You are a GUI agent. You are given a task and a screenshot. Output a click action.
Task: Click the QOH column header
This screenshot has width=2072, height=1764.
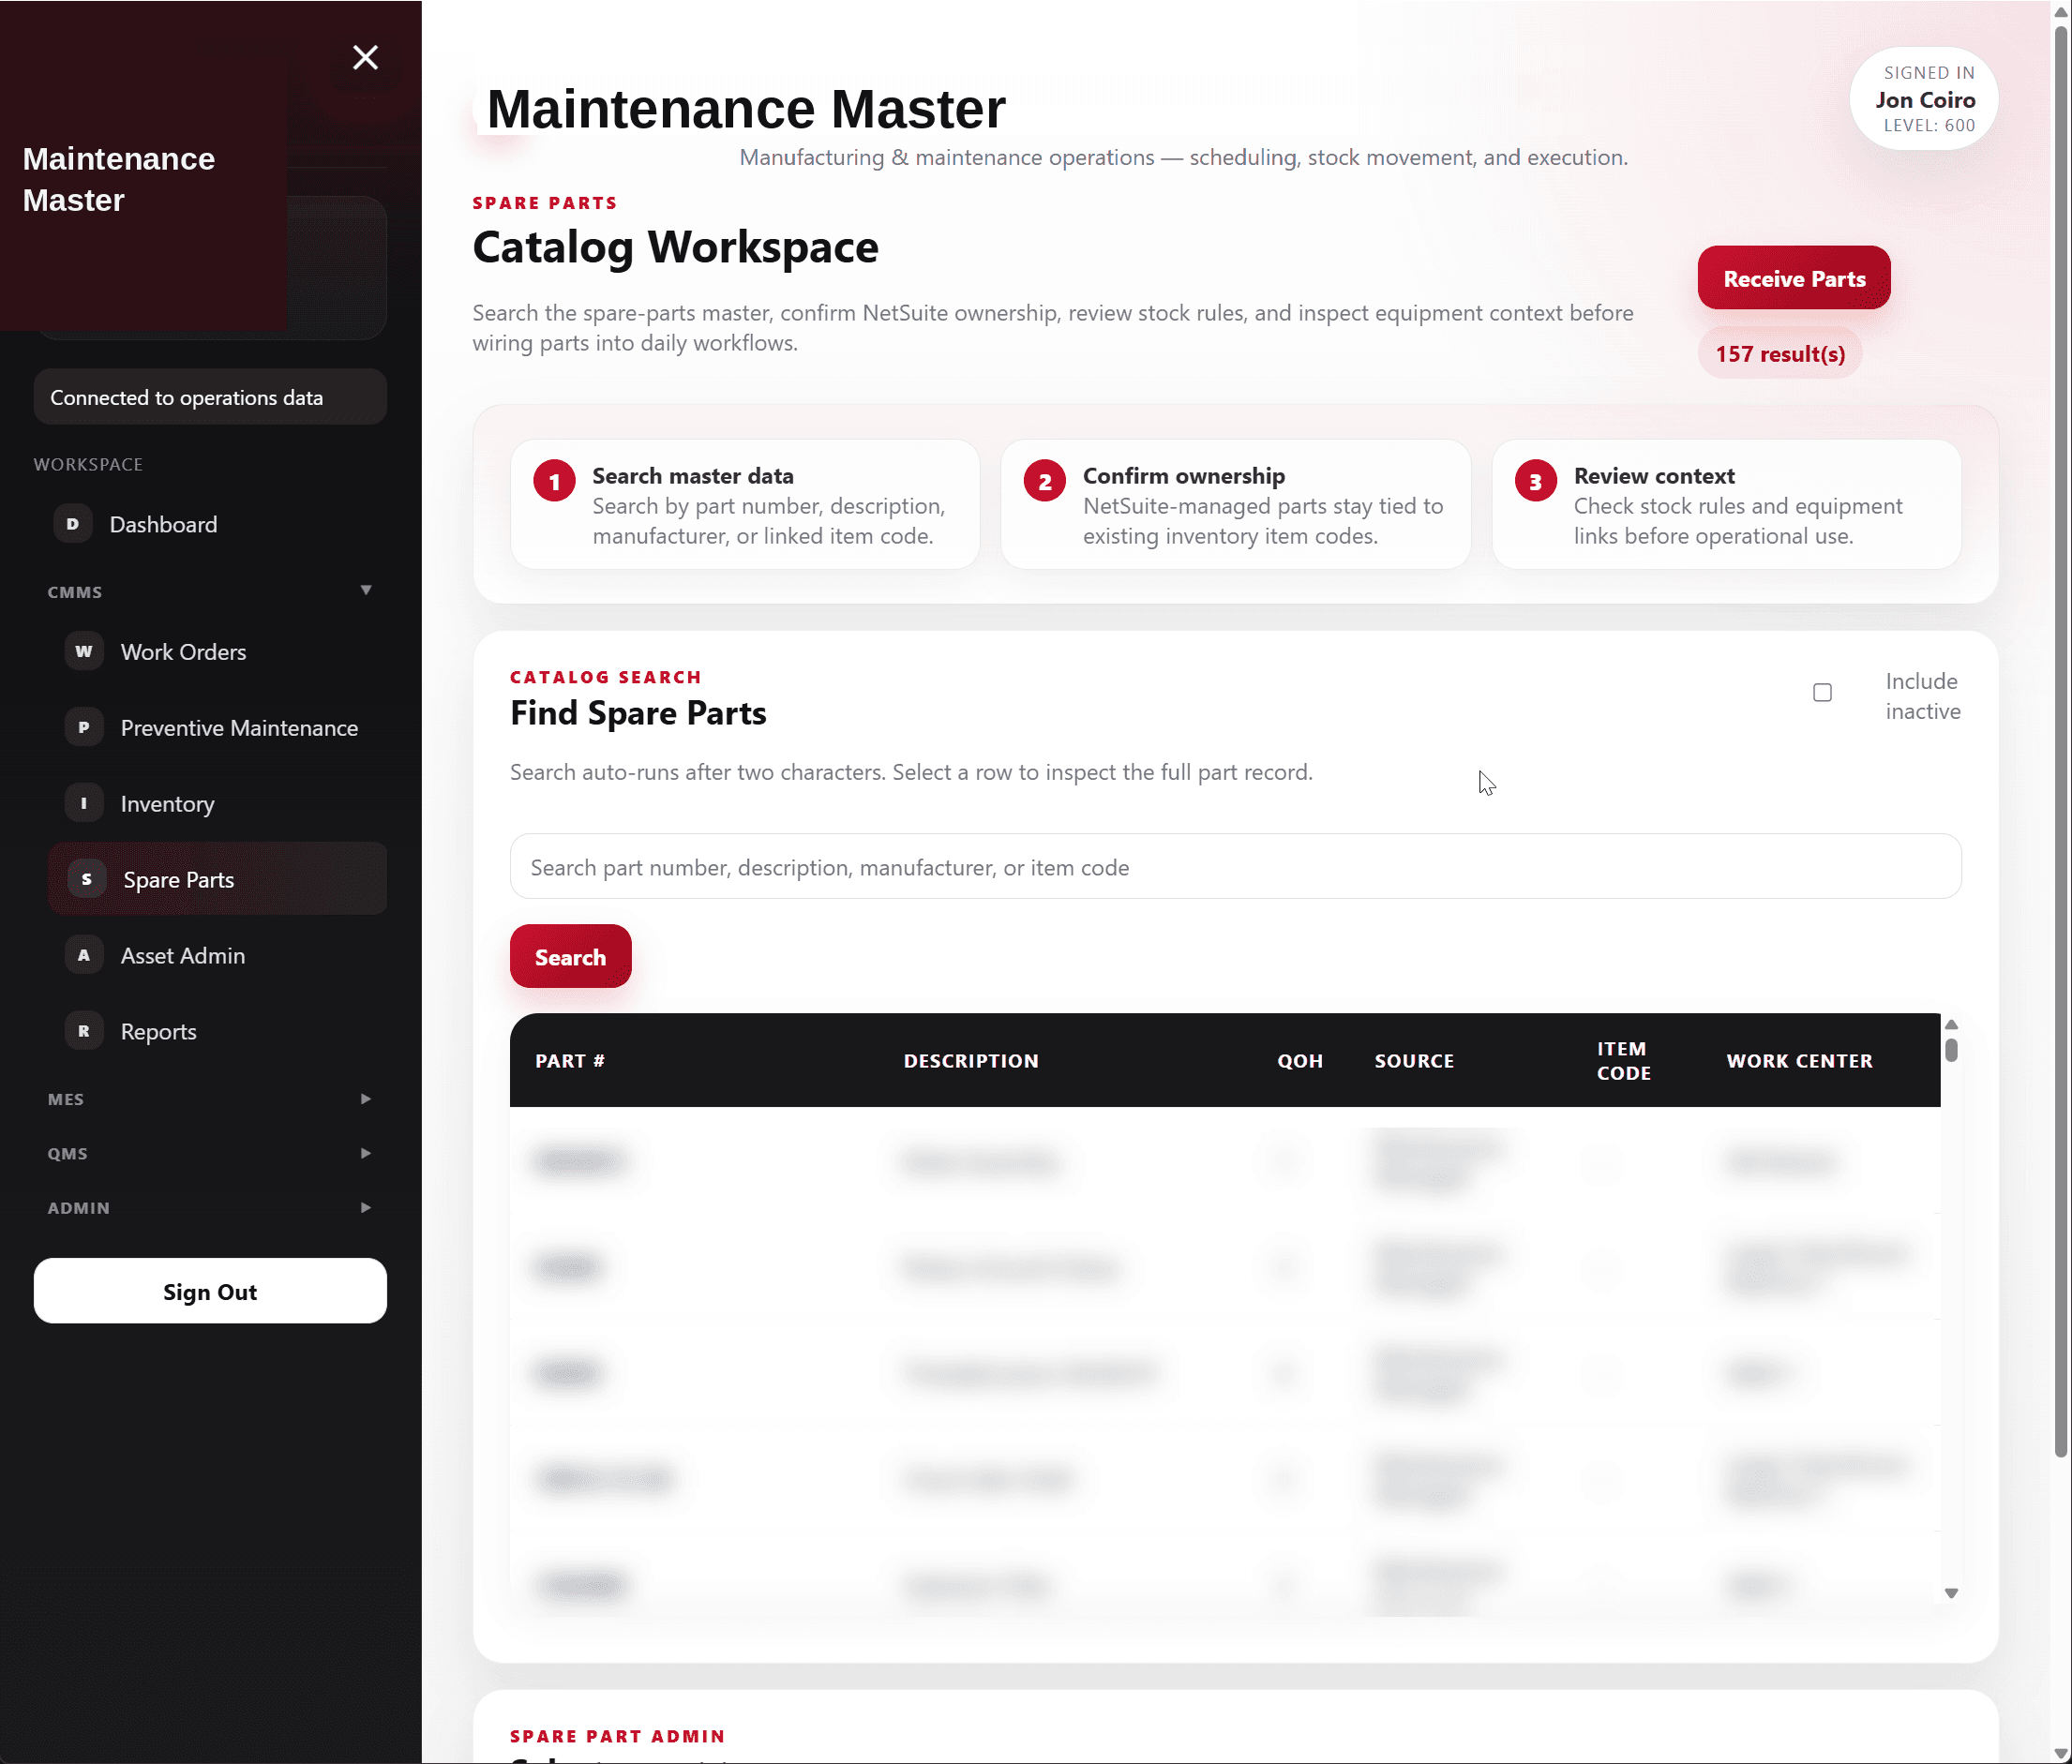click(x=1300, y=1061)
